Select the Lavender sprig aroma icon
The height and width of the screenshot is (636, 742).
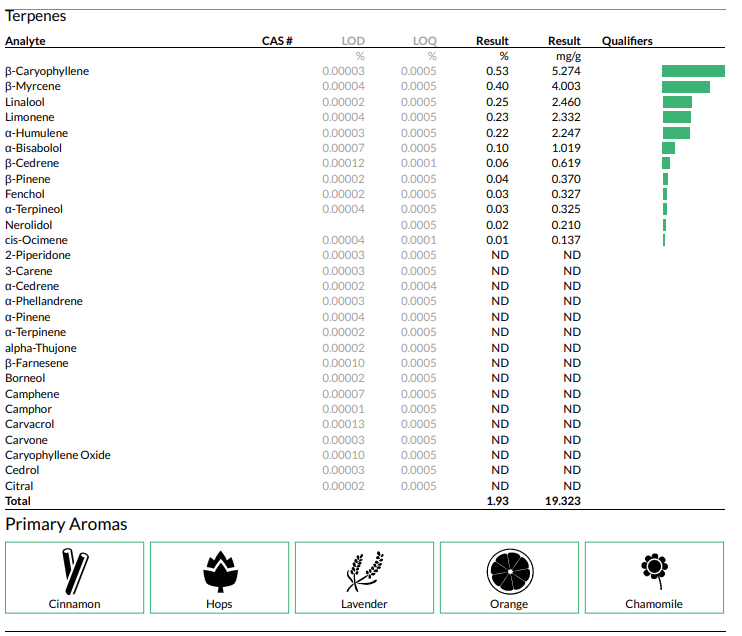(364, 571)
